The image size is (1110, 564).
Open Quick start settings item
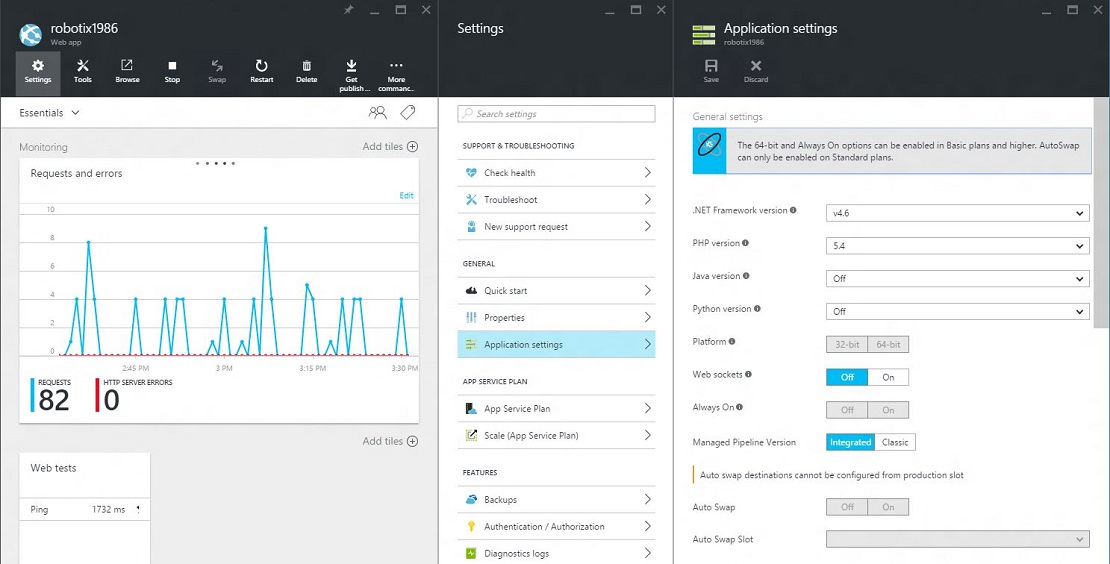pyautogui.click(x=556, y=290)
